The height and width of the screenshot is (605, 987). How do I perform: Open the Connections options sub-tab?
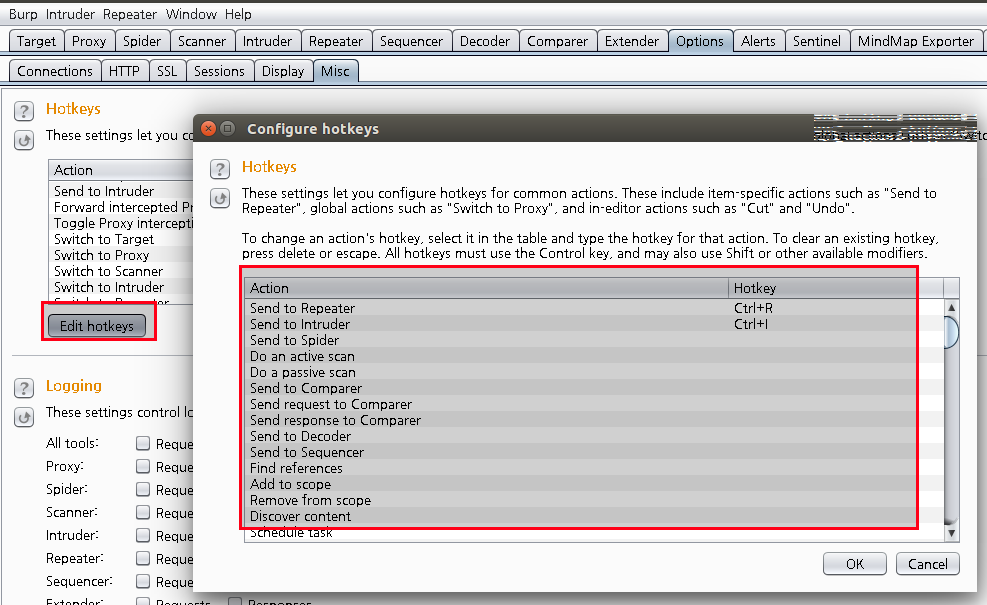pyautogui.click(x=55, y=71)
